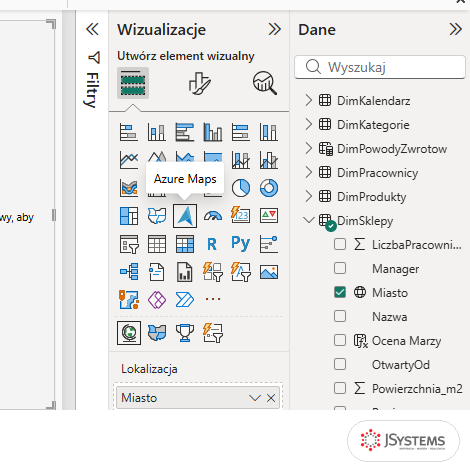This screenshot has width=470, height=472.
Task: Select the stacked bar chart visual
Action: click(129, 132)
